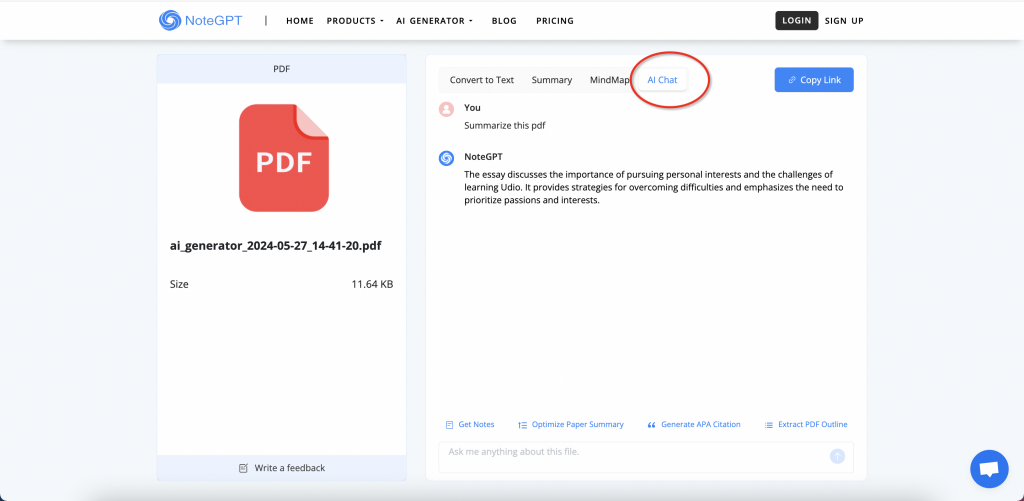The width and height of the screenshot is (1024, 501).
Task: Click the NoteGPT avatar in chat
Action: pyautogui.click(x=447, y=158)
